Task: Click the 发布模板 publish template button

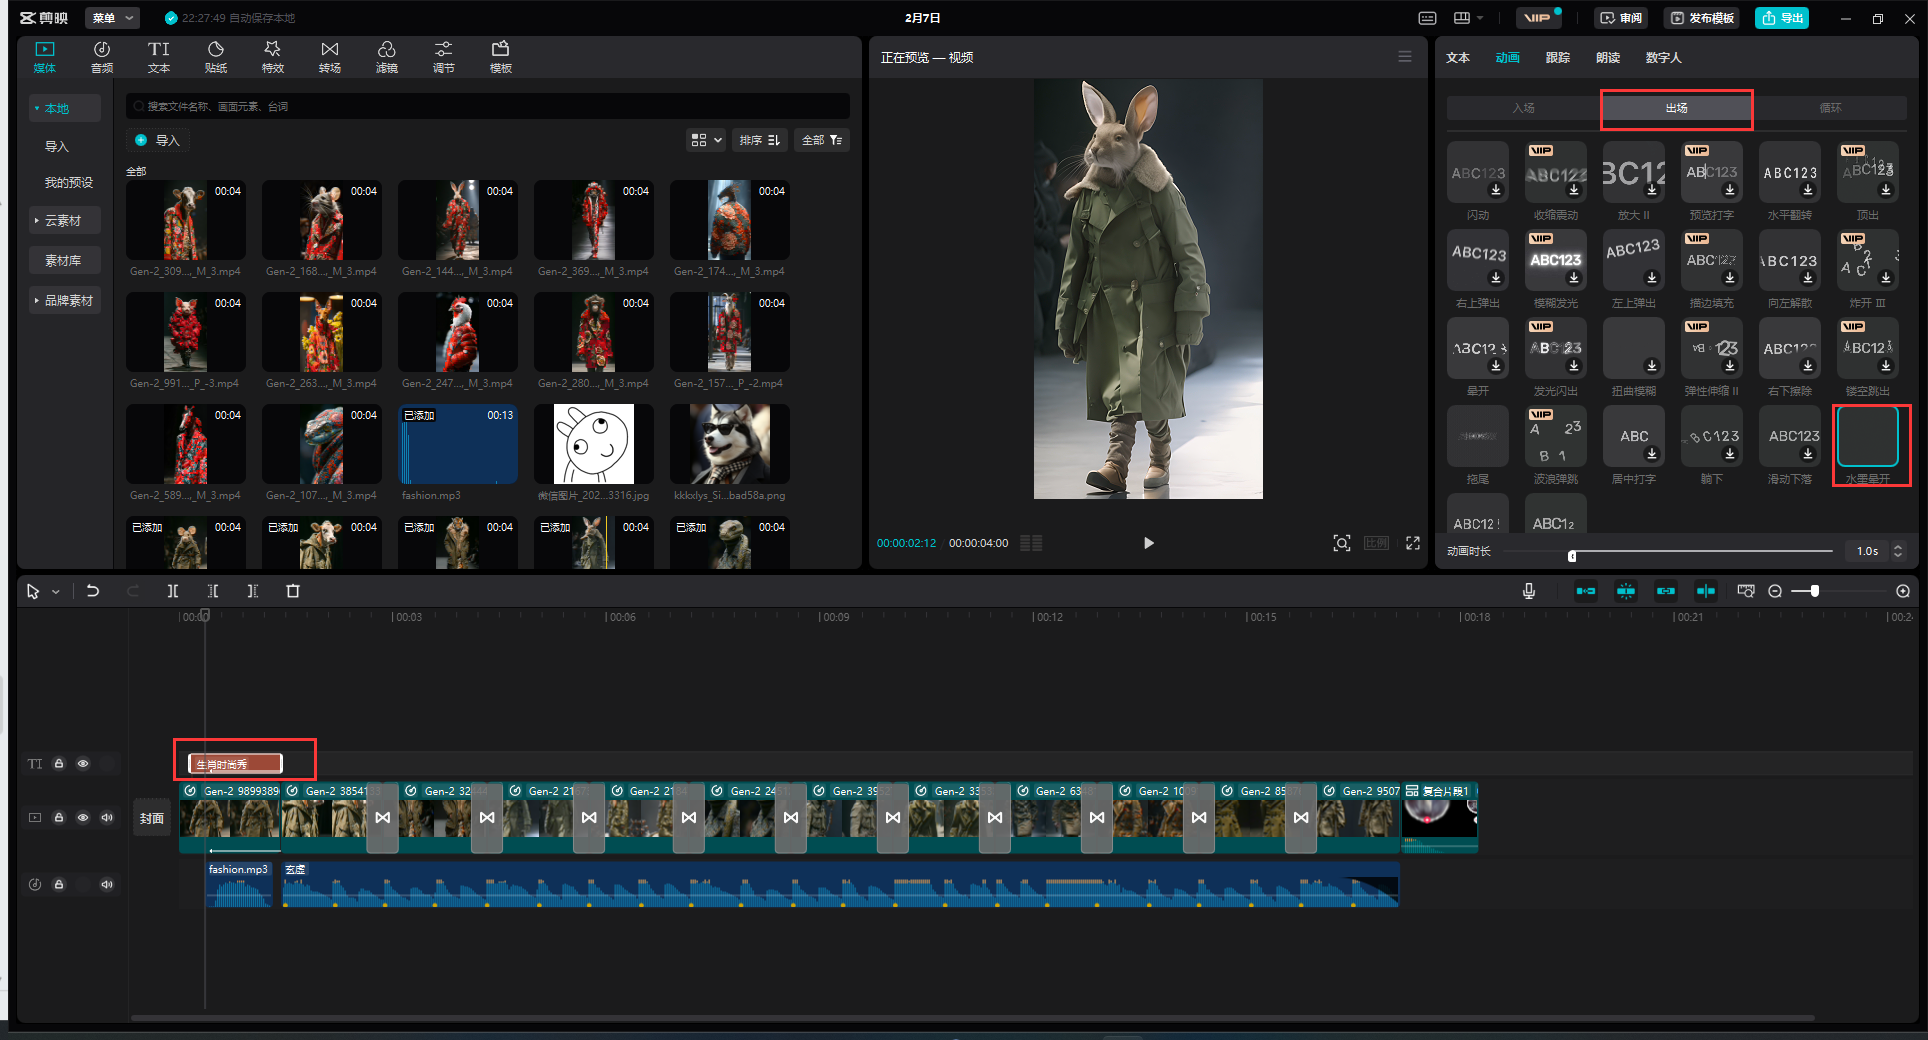Action: (x=1702, y=18)
